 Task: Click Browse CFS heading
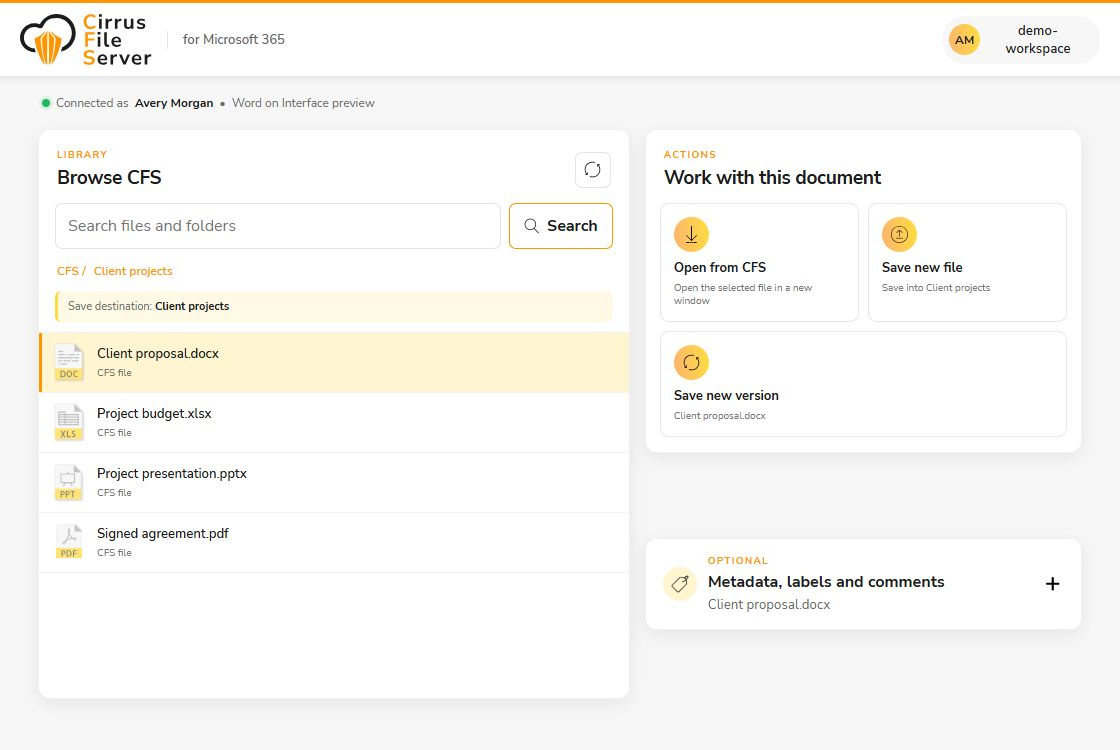point(109,177)
